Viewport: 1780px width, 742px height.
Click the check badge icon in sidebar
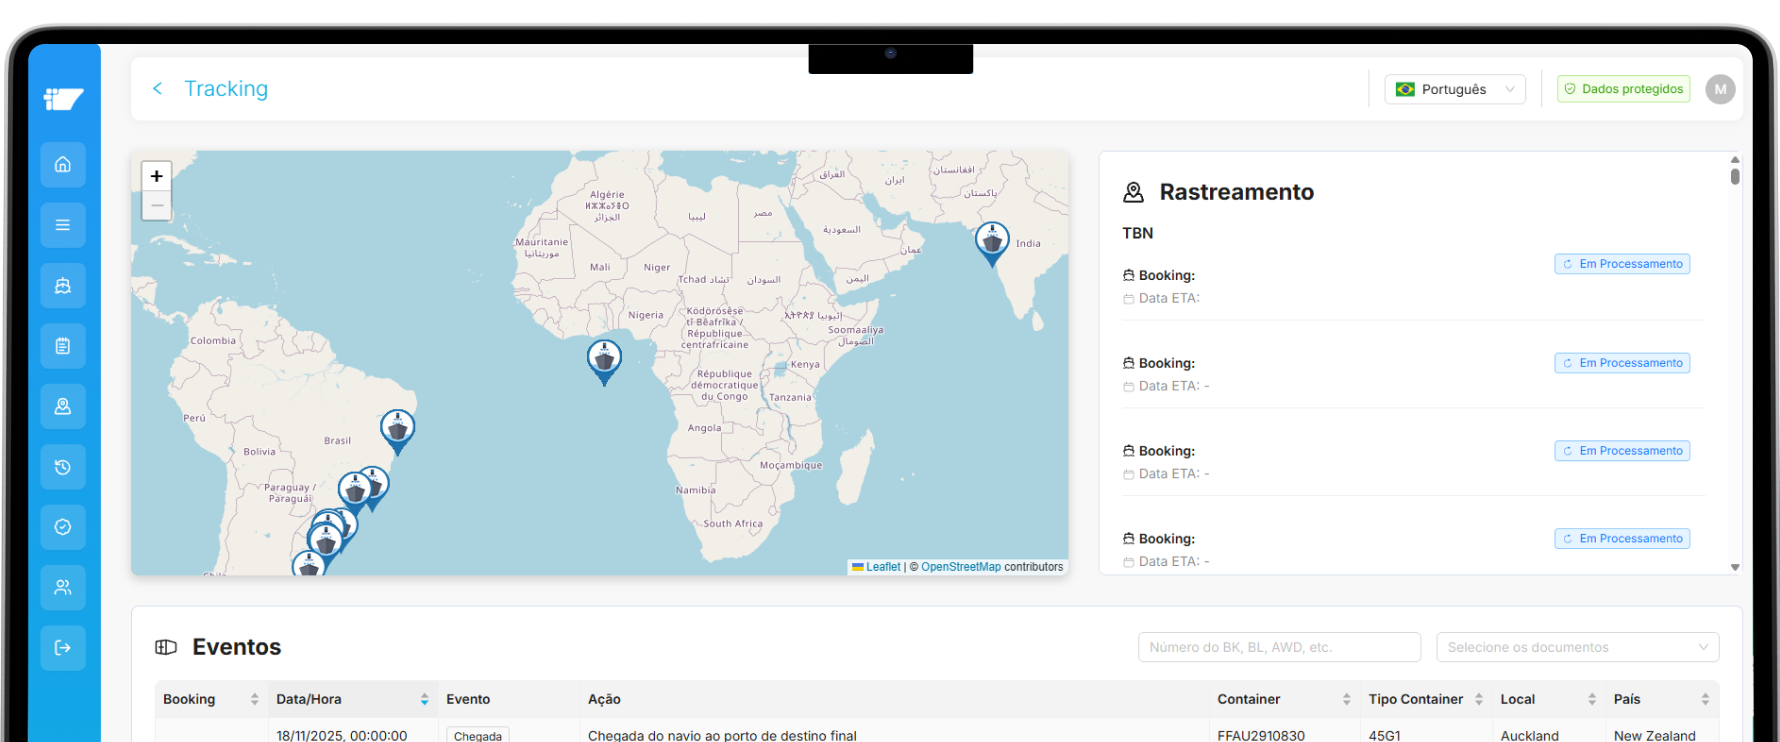[x=63, y=527]
